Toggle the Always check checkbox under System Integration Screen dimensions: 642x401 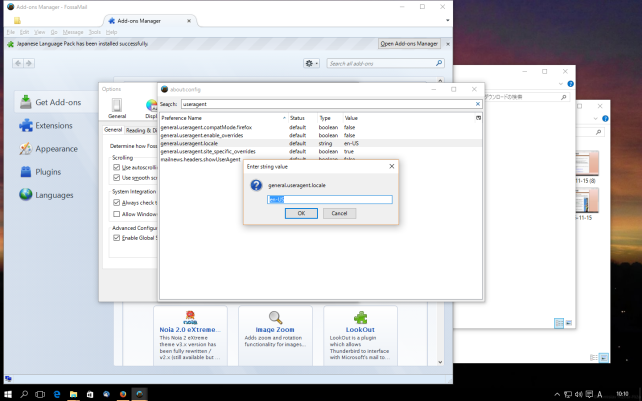[x=117, y=203]
